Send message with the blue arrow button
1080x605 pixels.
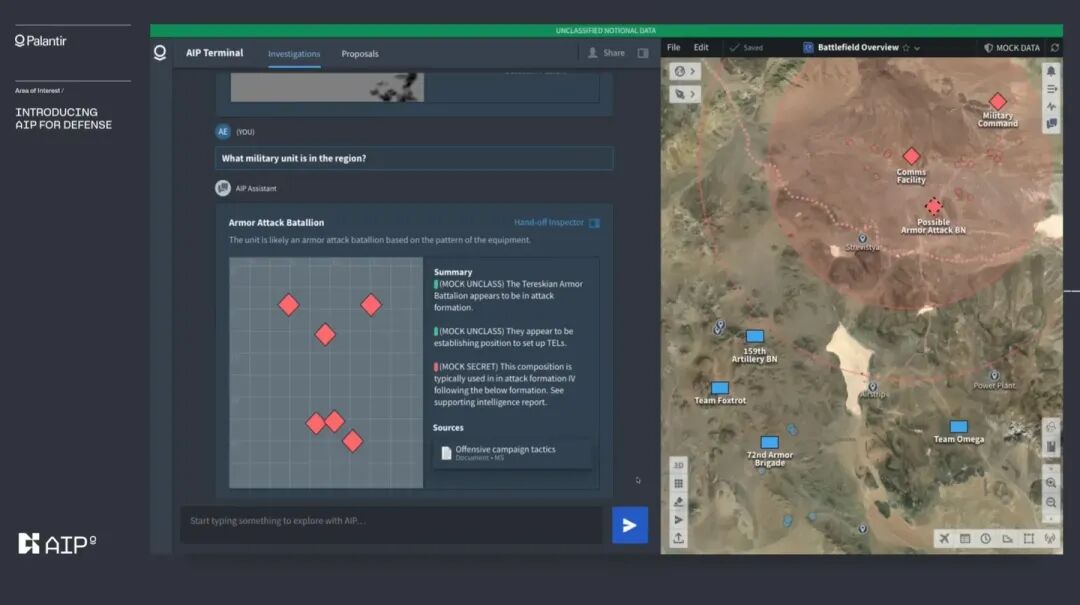630,525
